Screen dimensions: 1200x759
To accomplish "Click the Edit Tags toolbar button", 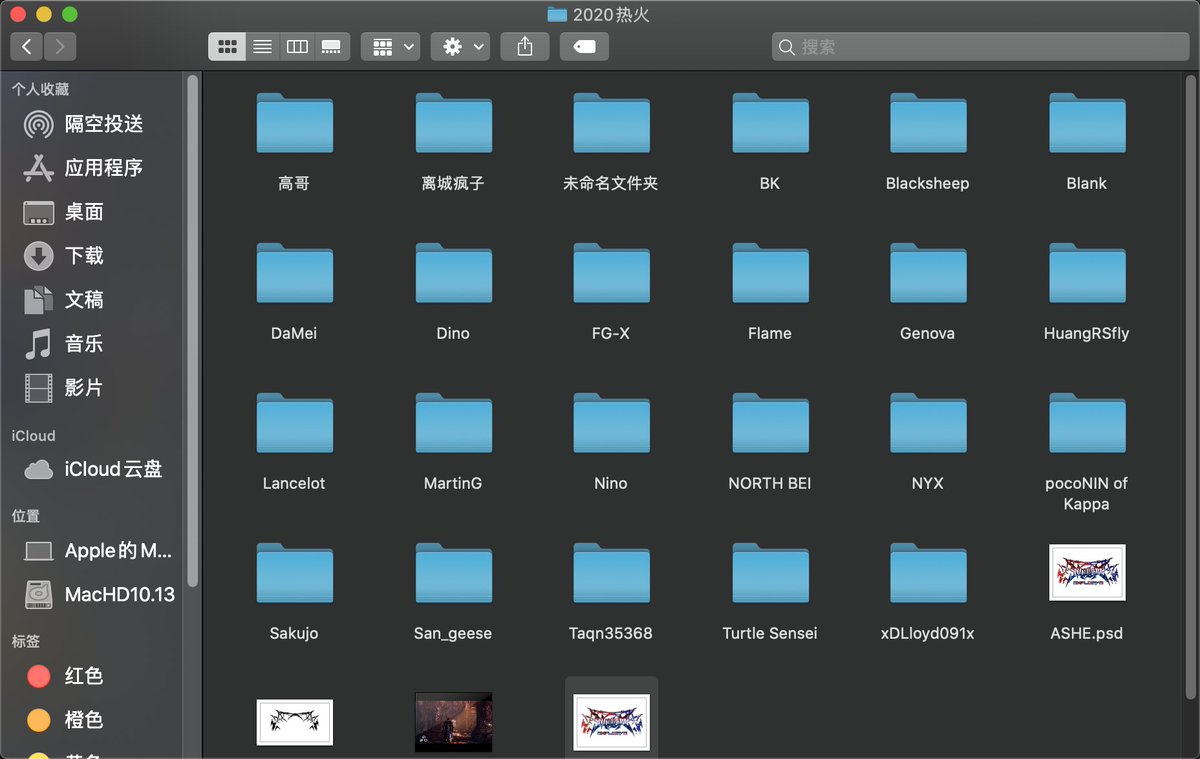I will tap(585, 46).
